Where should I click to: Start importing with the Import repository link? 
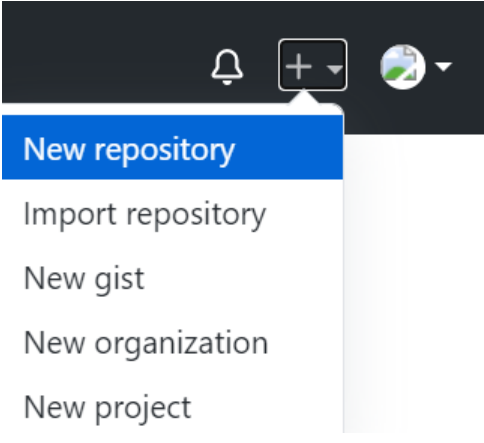(145, 215)
